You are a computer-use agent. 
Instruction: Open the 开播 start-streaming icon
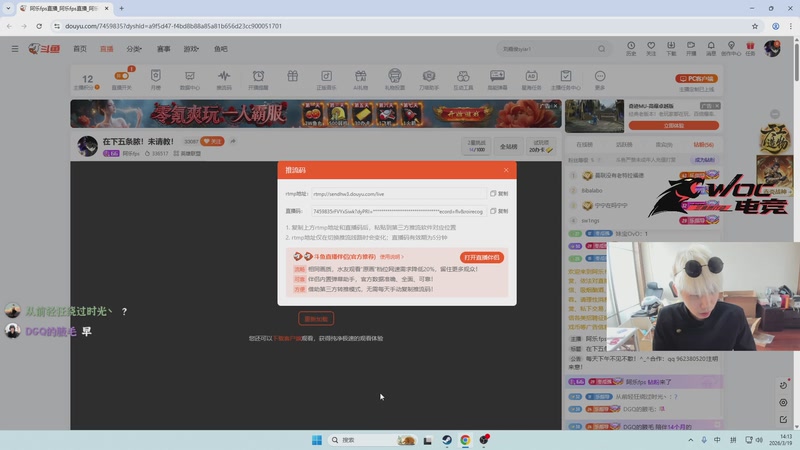tap(691, 48)
